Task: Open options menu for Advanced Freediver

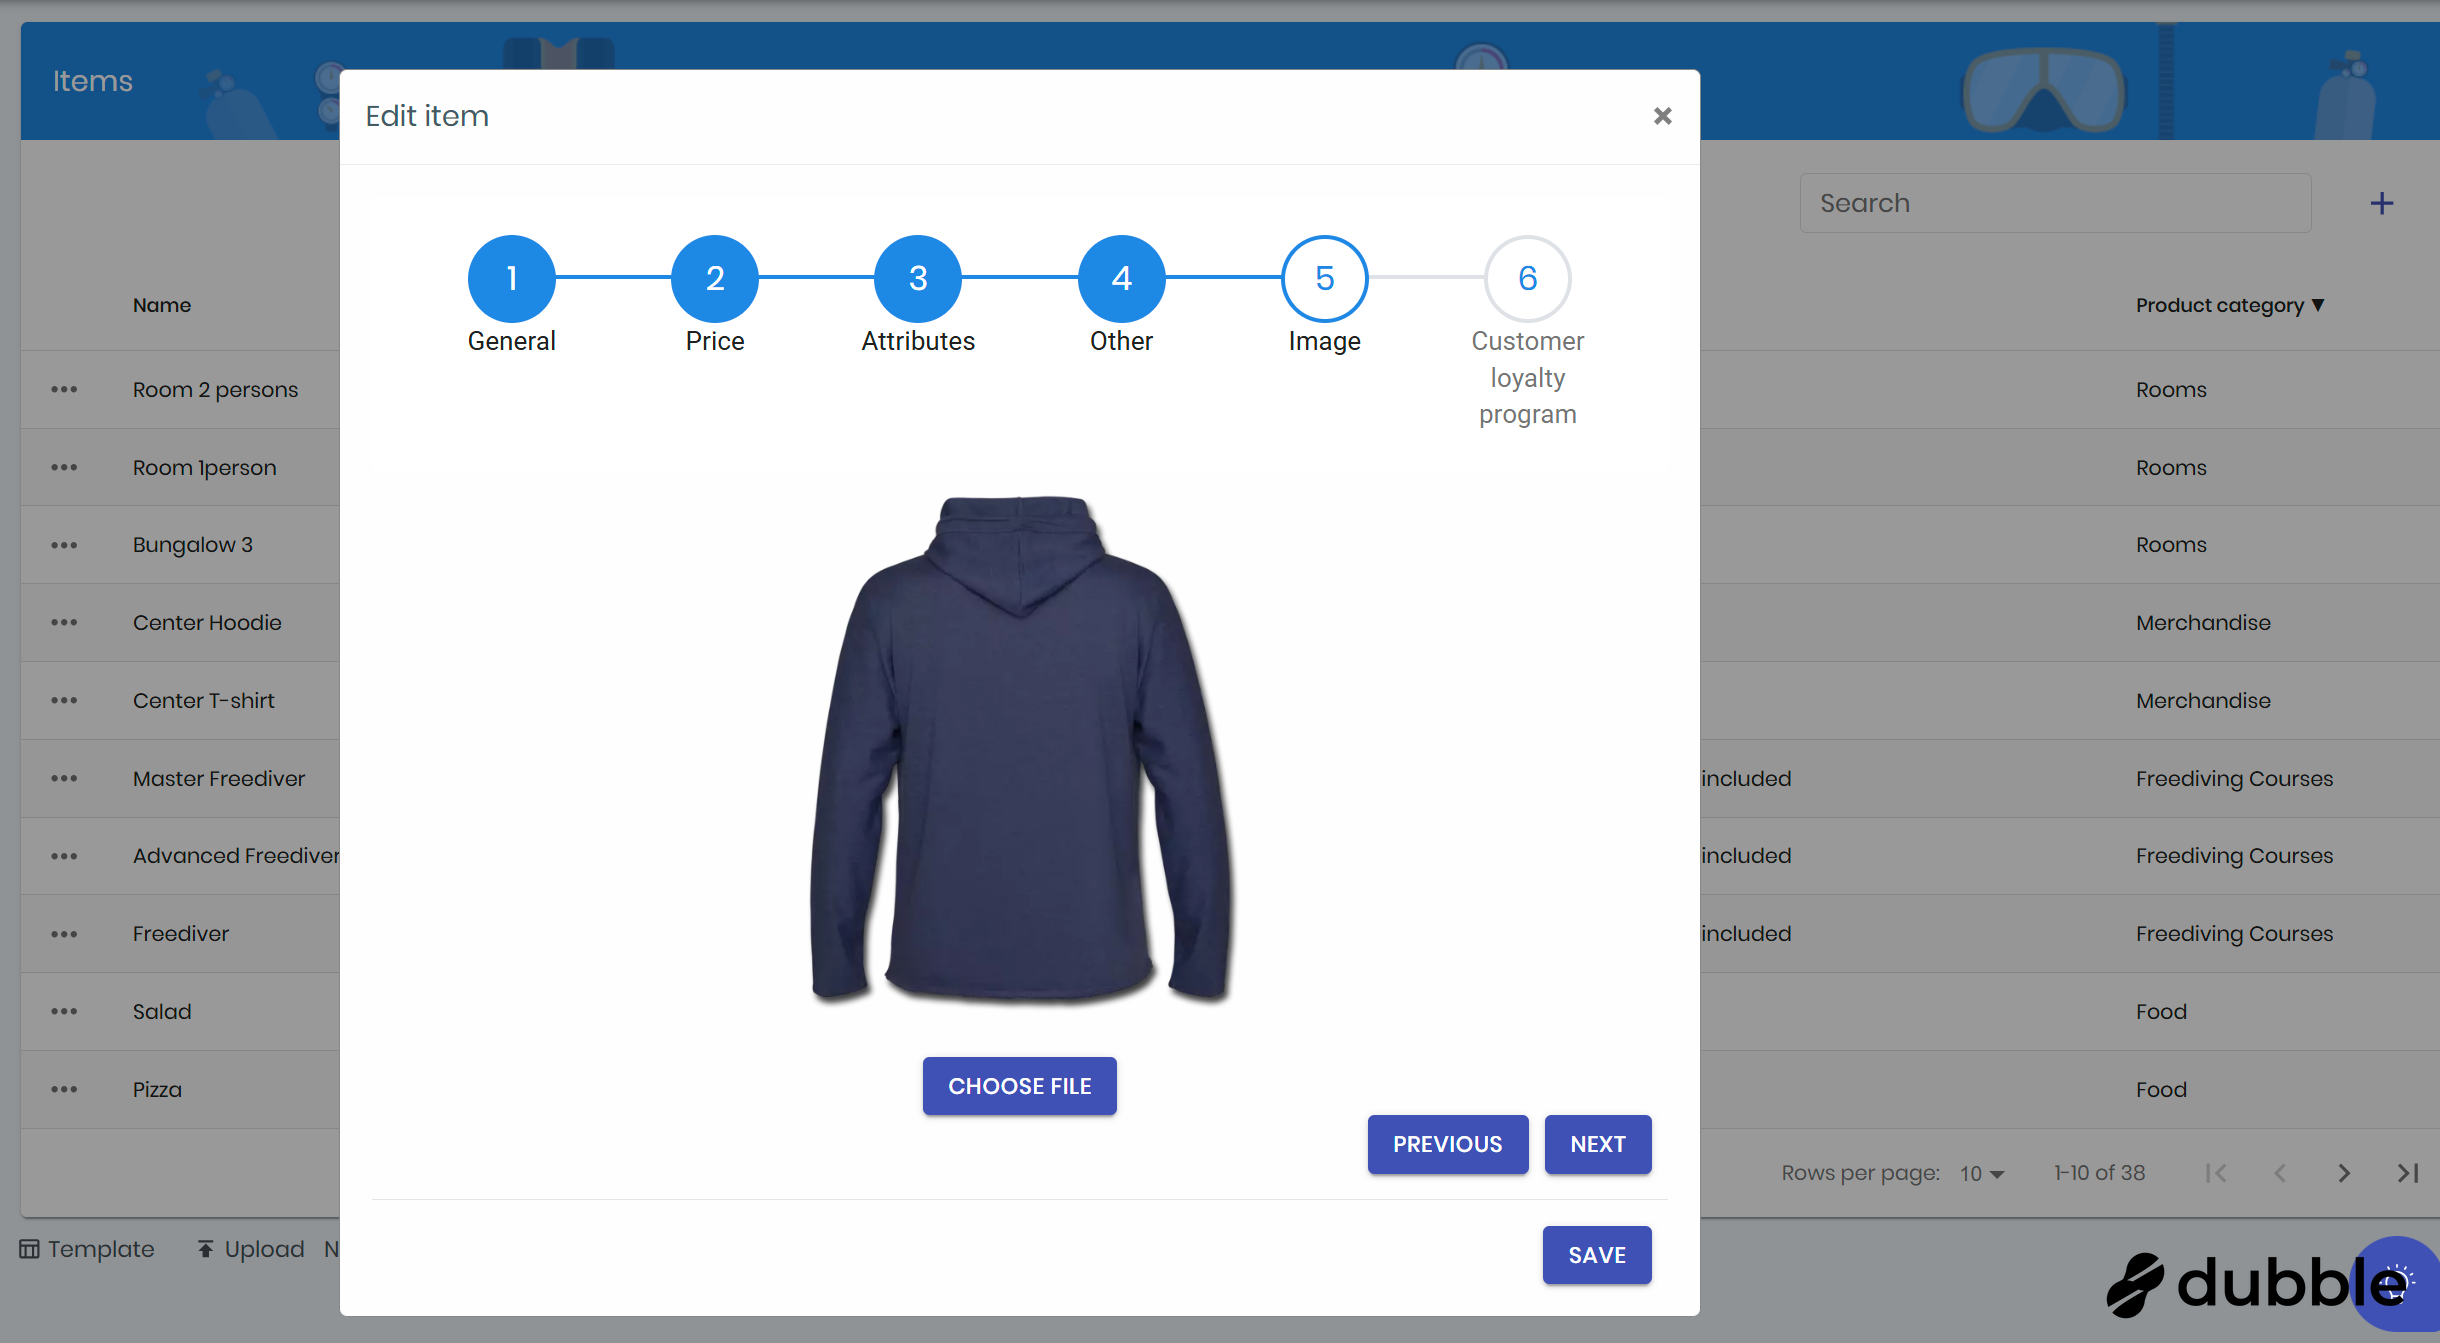Action: point(64,856)
